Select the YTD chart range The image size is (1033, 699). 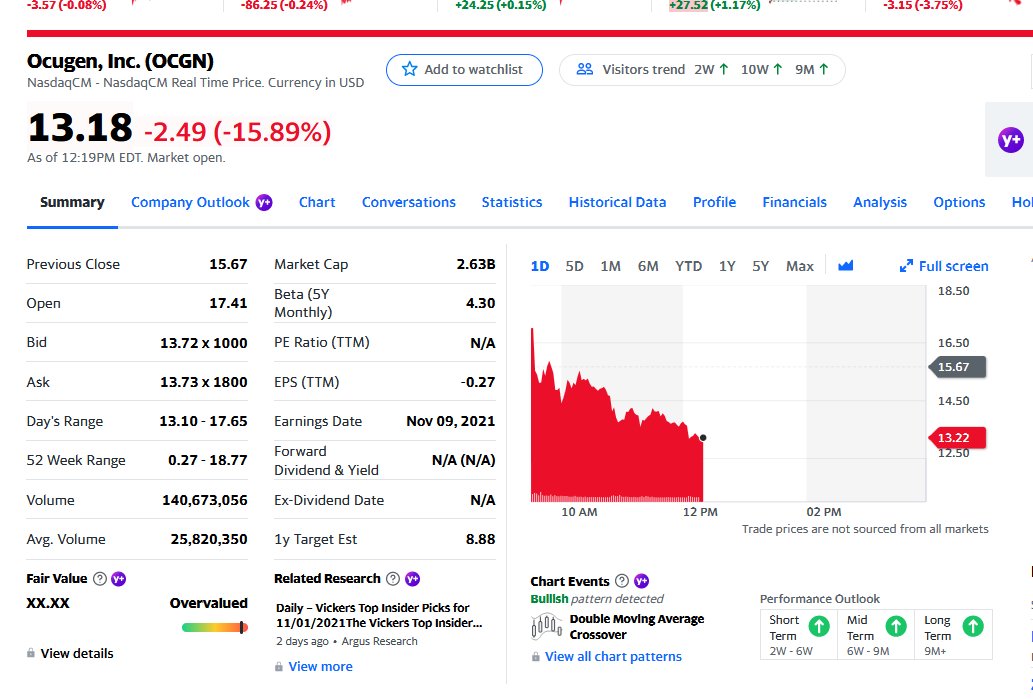pos(688,266)
